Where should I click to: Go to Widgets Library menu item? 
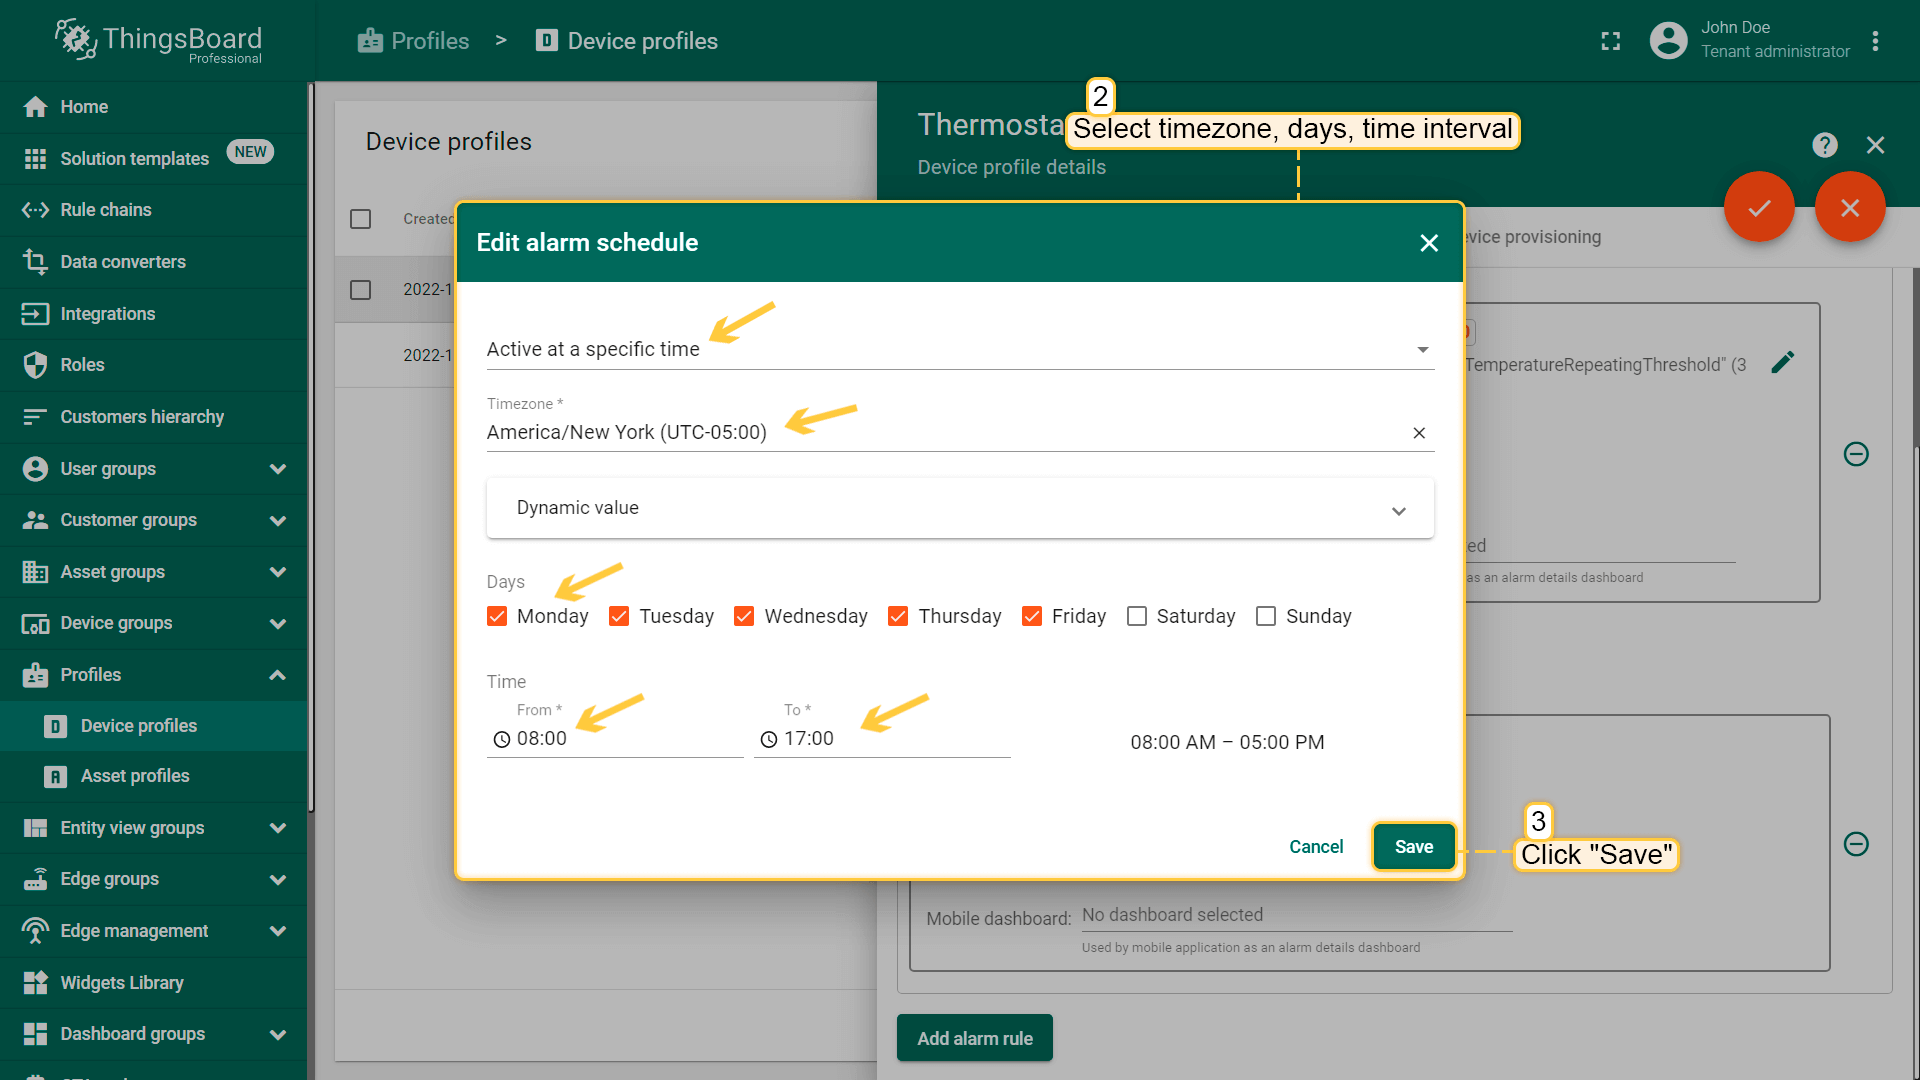pyautogui.click(x=154, y=983)
